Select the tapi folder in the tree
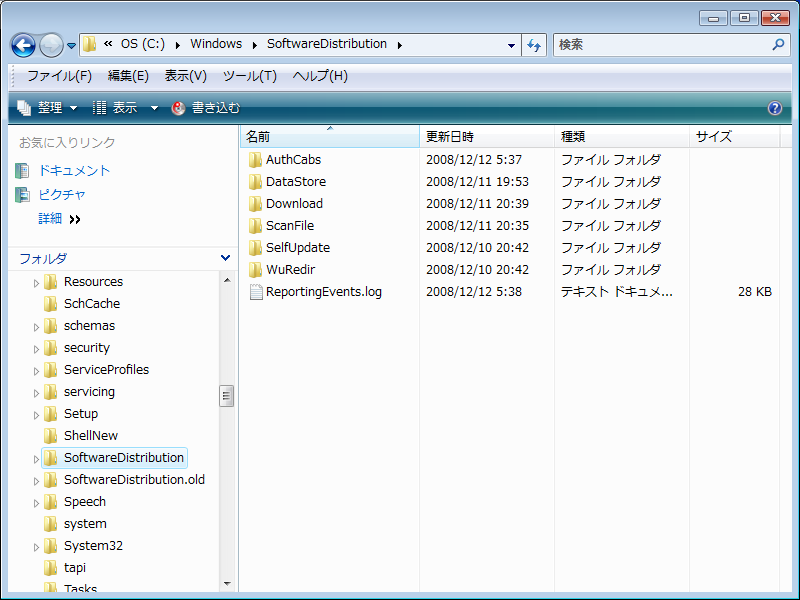 tap(74, 567)
